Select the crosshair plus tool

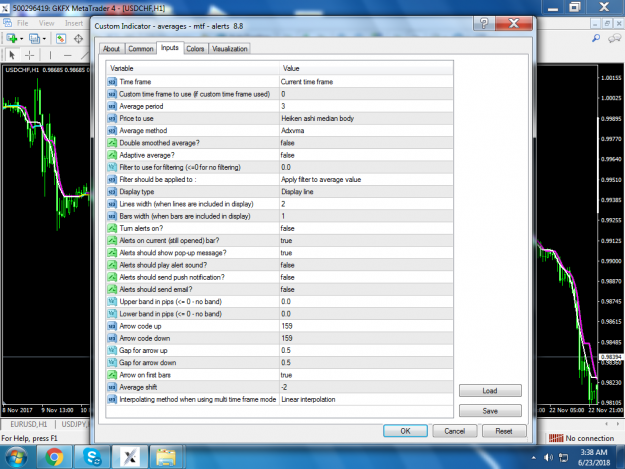click(x=29, y=55)
